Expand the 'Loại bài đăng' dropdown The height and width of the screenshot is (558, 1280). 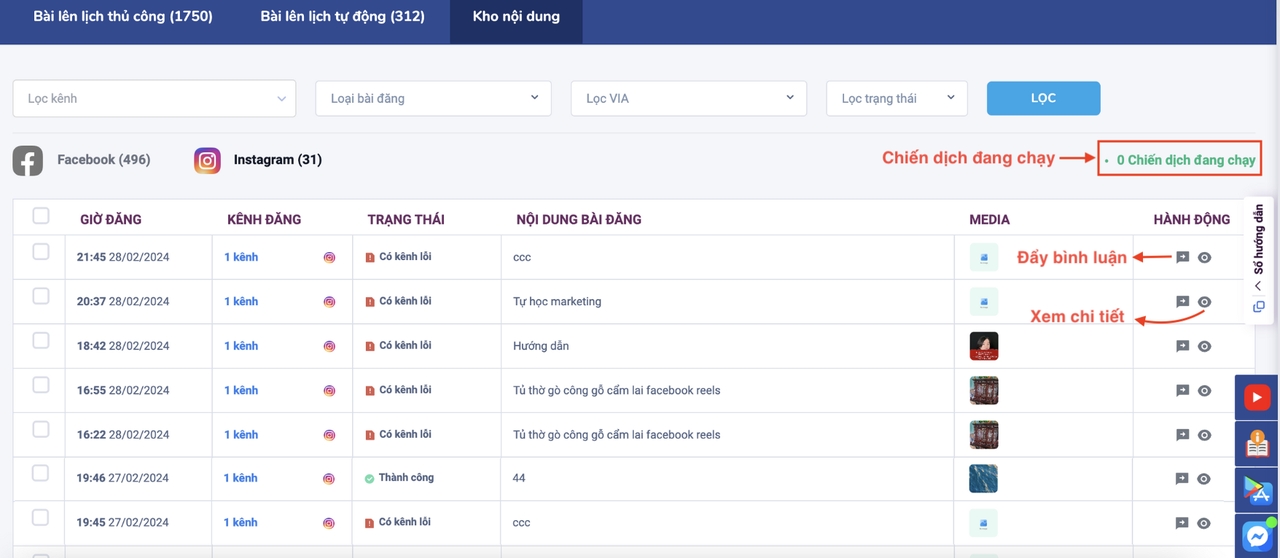click(x=433, y=99)
